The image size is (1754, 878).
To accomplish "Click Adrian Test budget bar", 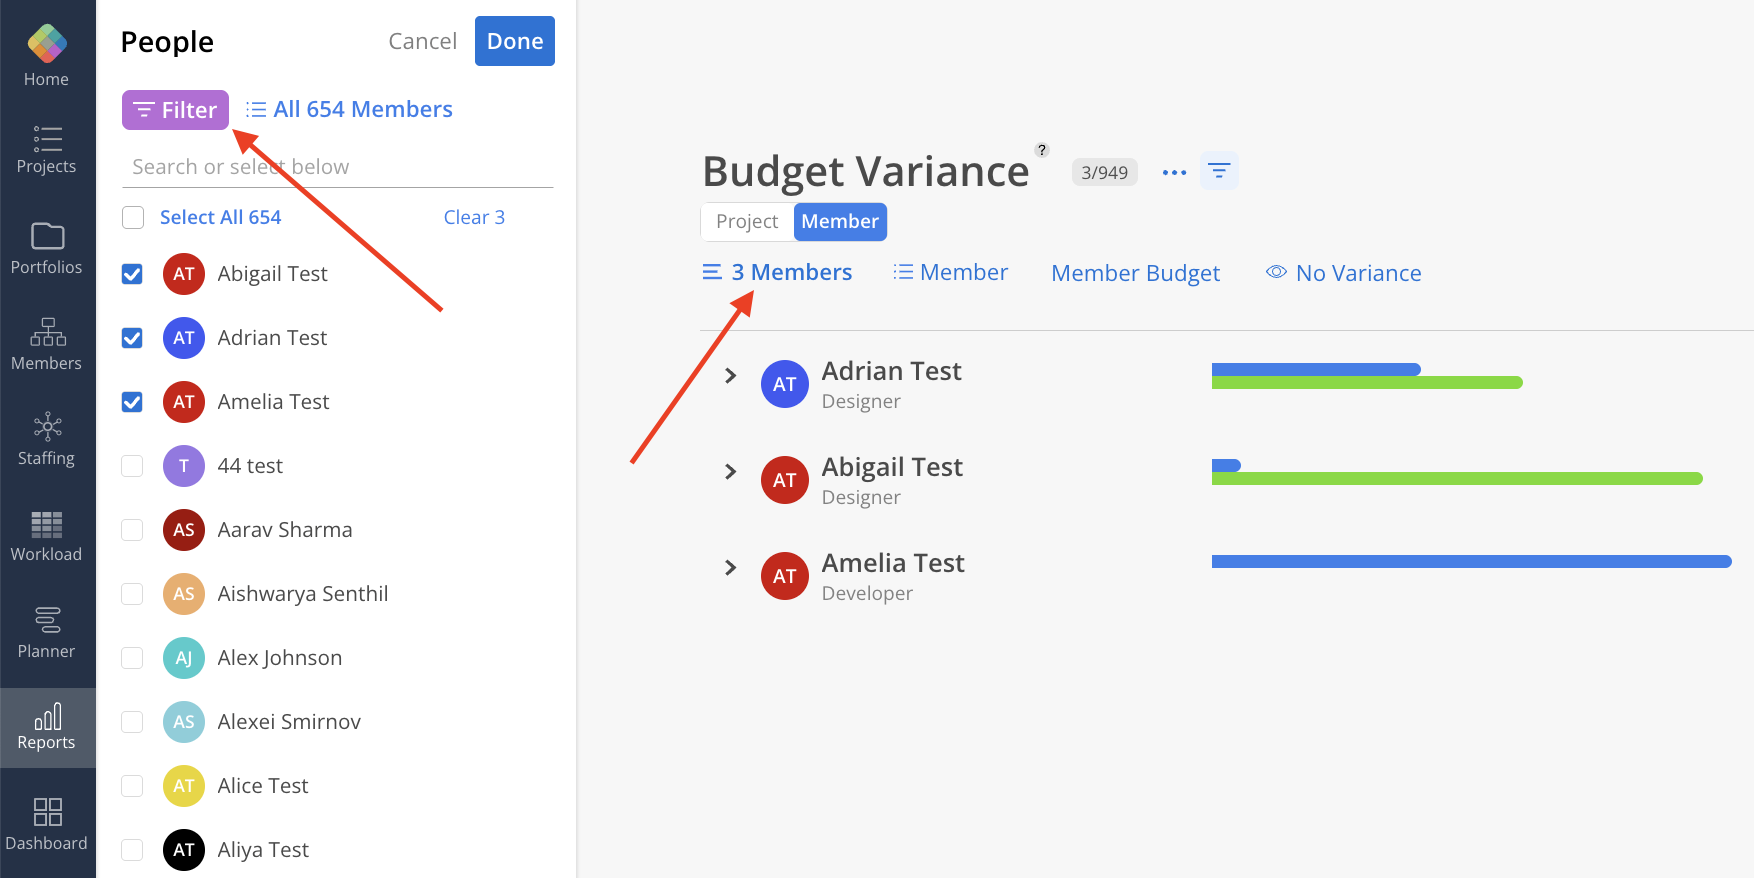I will [x=1367, y=376].
